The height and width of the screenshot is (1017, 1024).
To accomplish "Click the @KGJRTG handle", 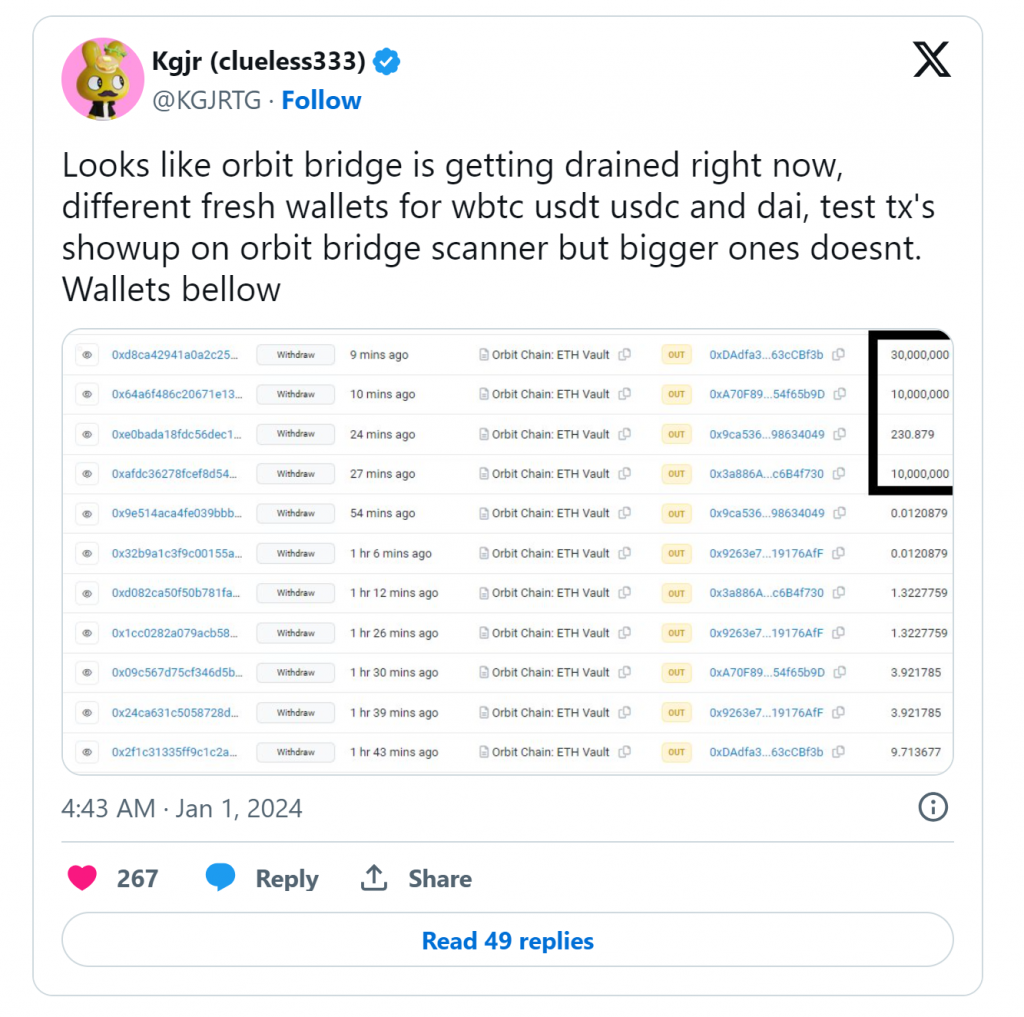I will (206, 100).
